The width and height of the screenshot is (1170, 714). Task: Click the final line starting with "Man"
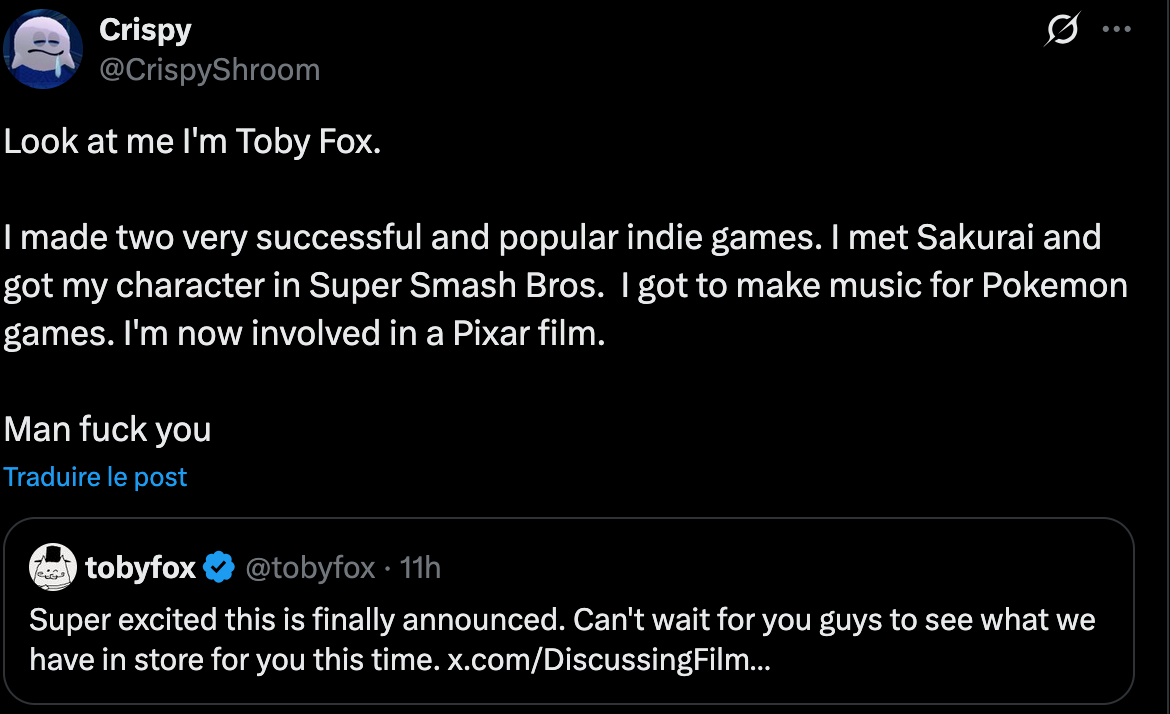pos(108,430)
